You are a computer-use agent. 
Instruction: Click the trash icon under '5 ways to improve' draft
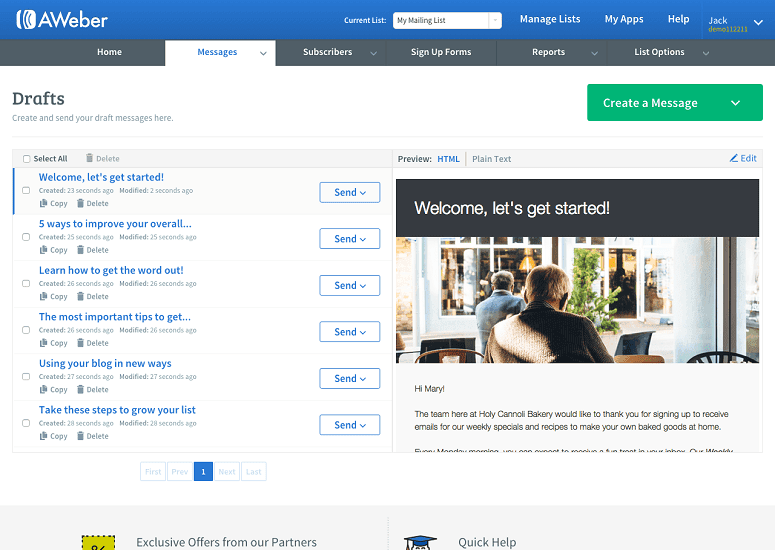[x=80, y=250]
